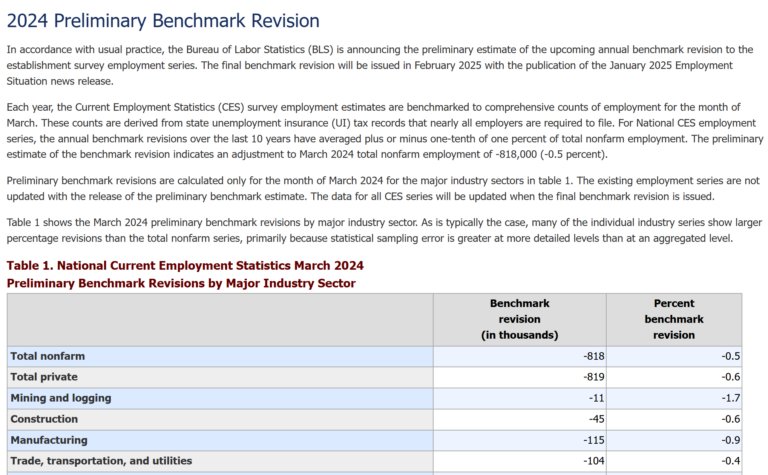This screenshot has height=475, width=768.
Task: Click the -115 value for Manufacturing
Action: click(x=594, y=440)
